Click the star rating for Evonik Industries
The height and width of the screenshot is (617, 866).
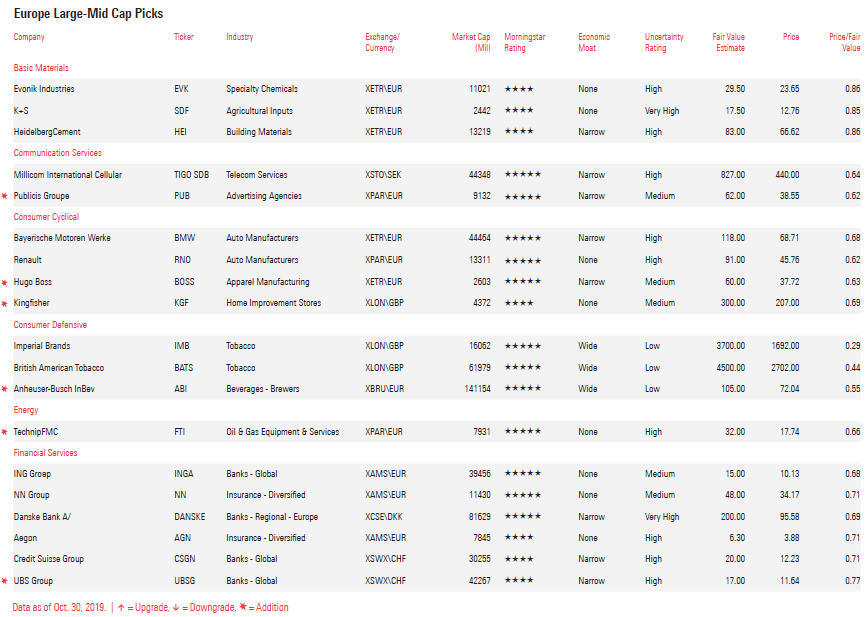pyautogui.click(x=518, y=89)
